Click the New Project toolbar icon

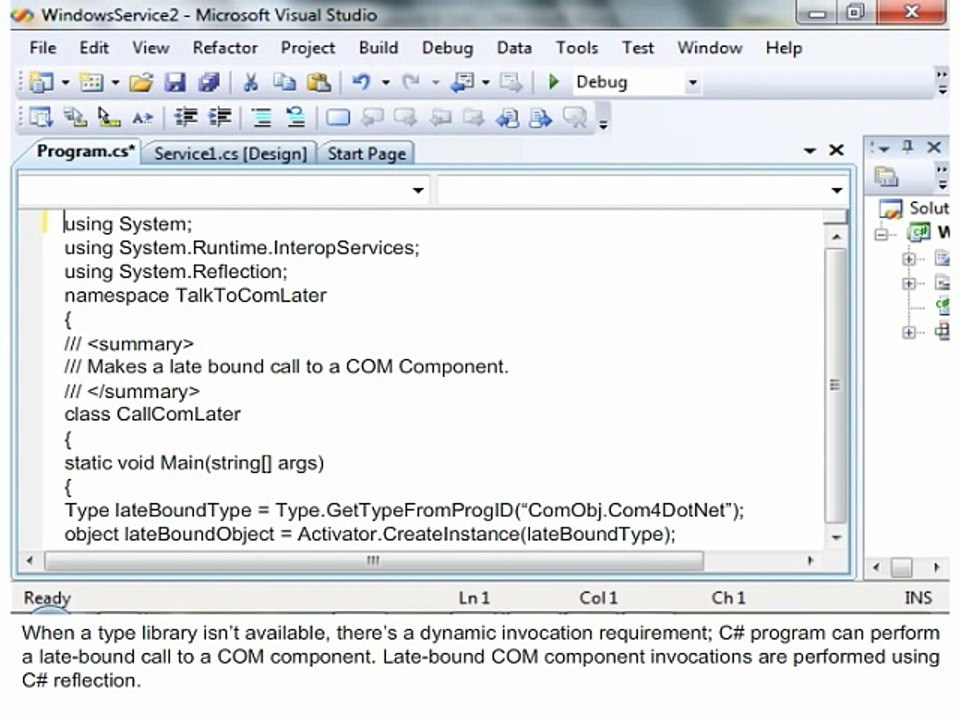pos(41,82)
